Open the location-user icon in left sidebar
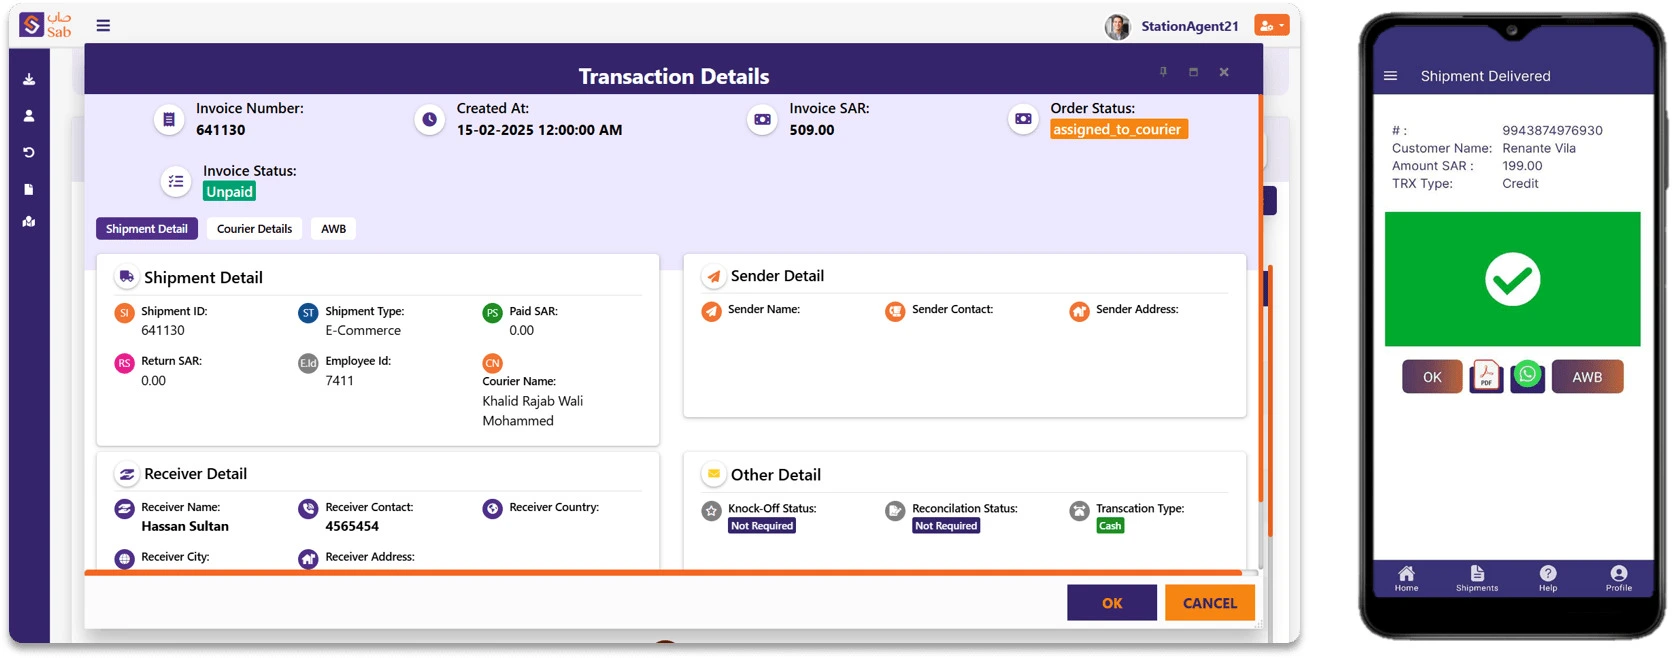 29,222
